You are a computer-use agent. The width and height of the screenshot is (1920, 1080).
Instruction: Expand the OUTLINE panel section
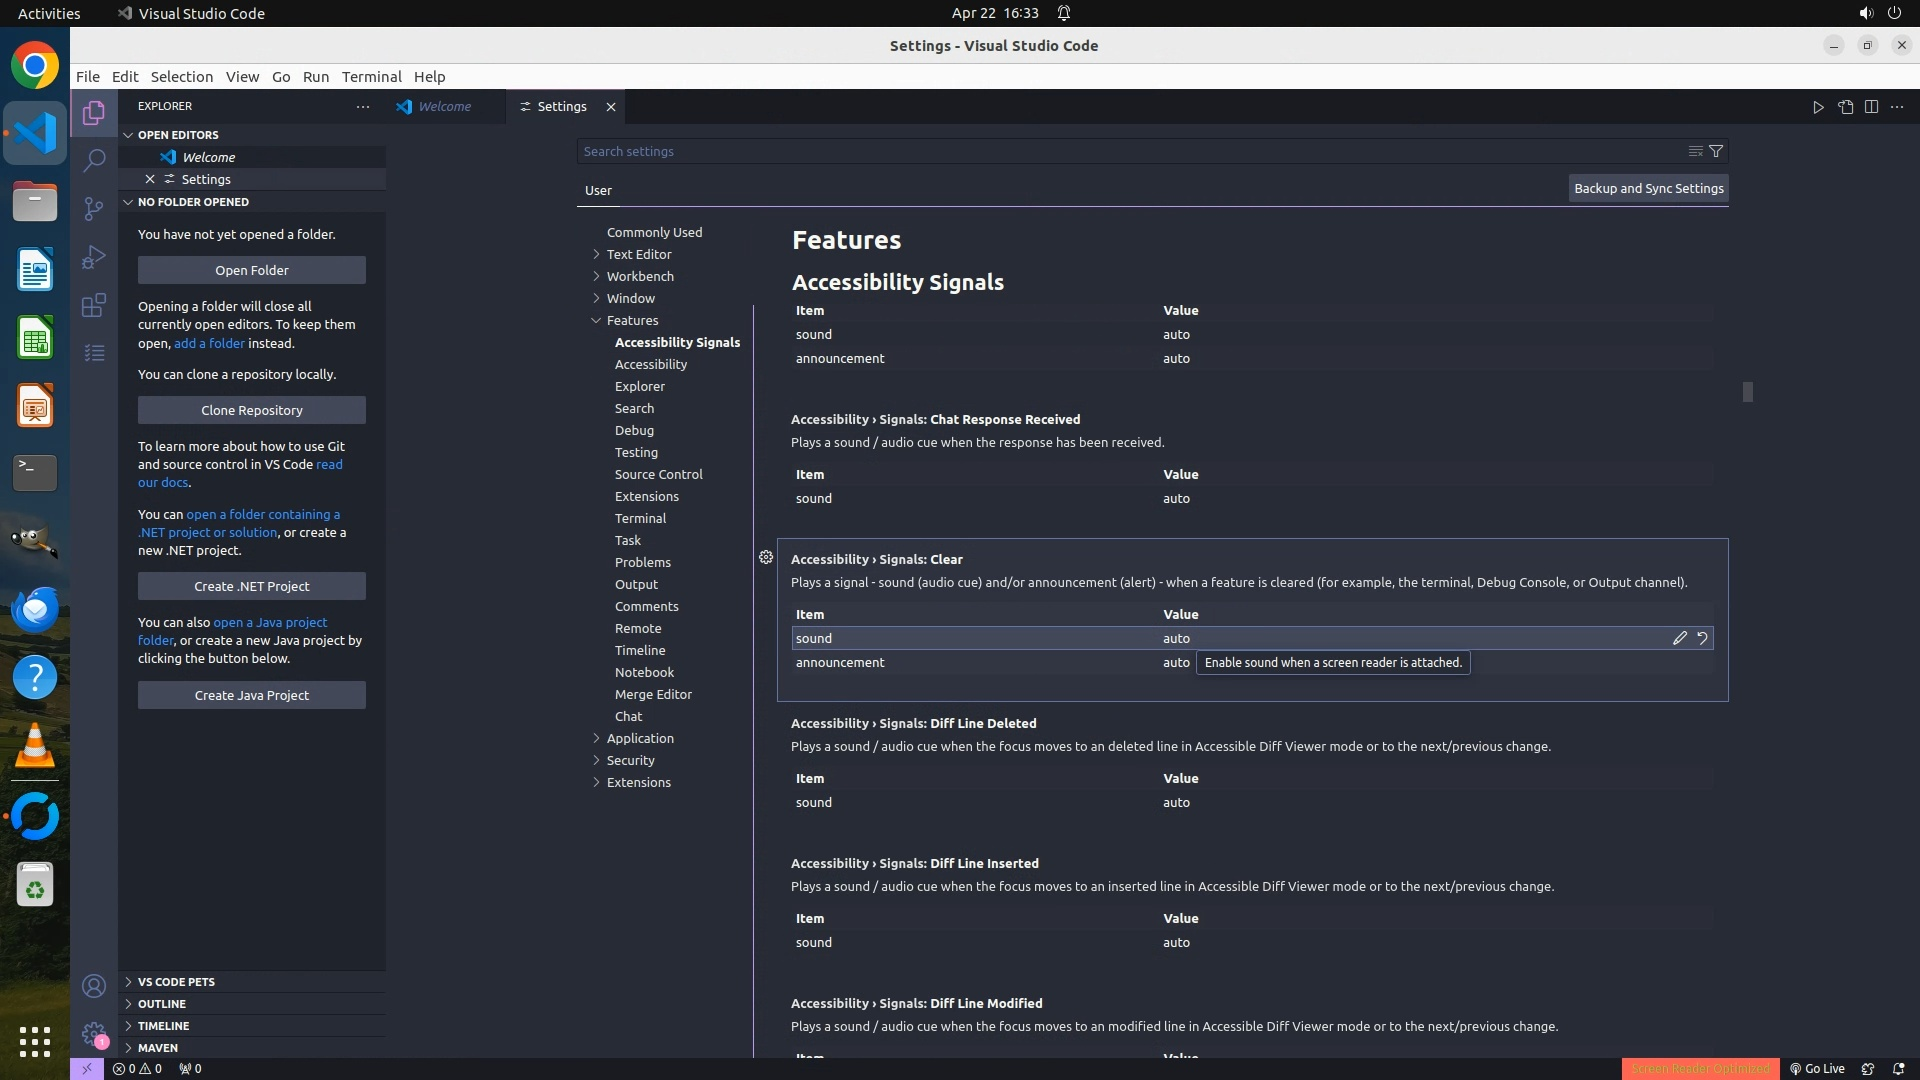(162, 1003)
